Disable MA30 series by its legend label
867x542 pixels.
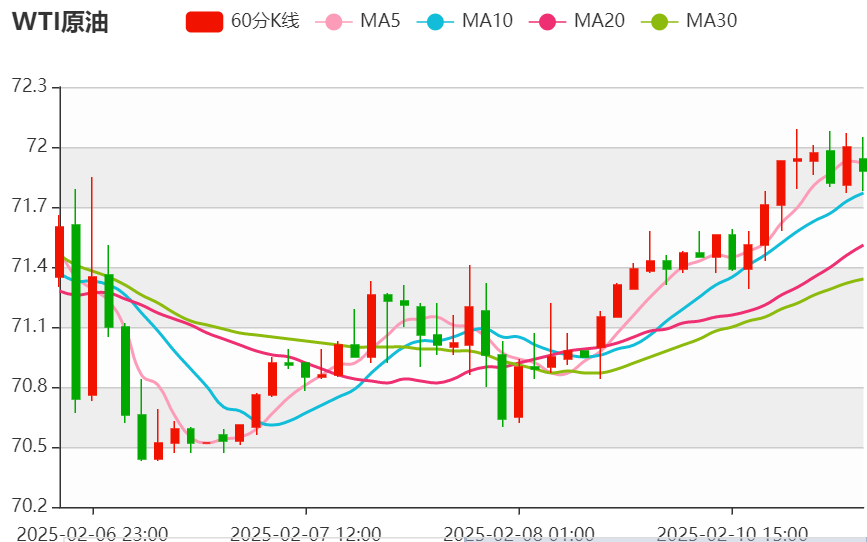(711, 21)
